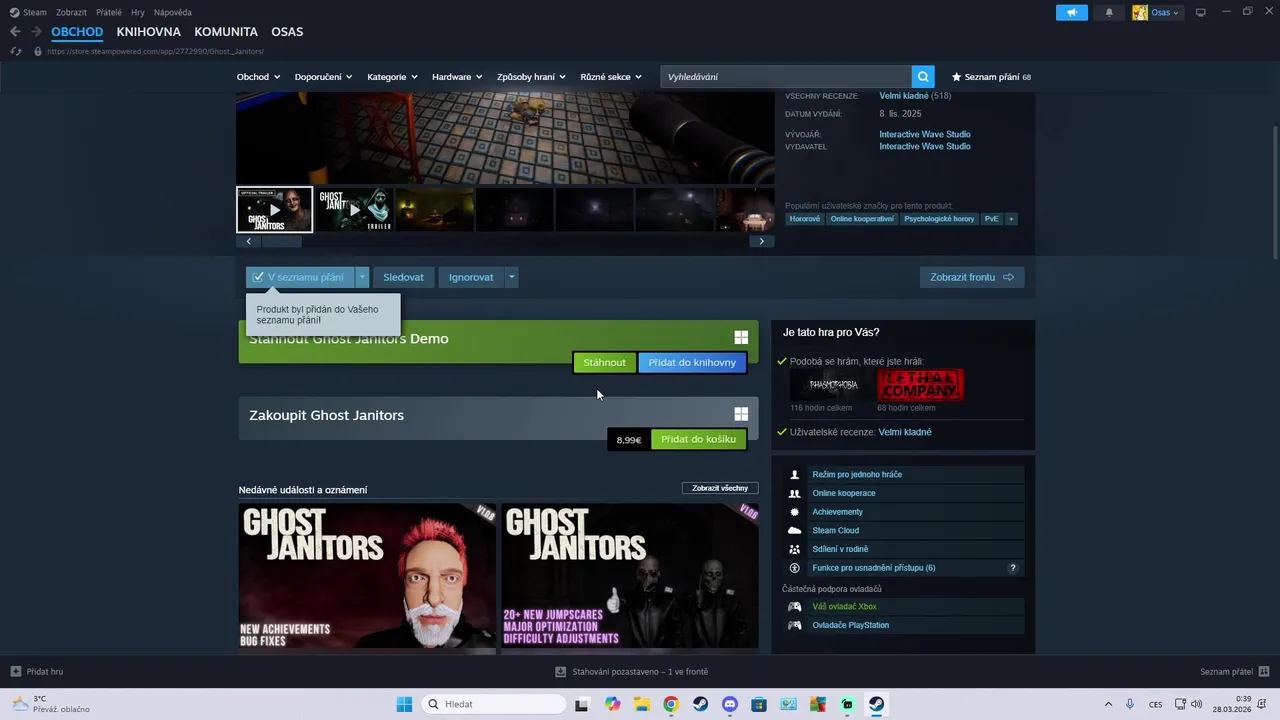Click the blue search magnifier button
The height and width of the screenshot is (720, 1280).
point(923,77)
